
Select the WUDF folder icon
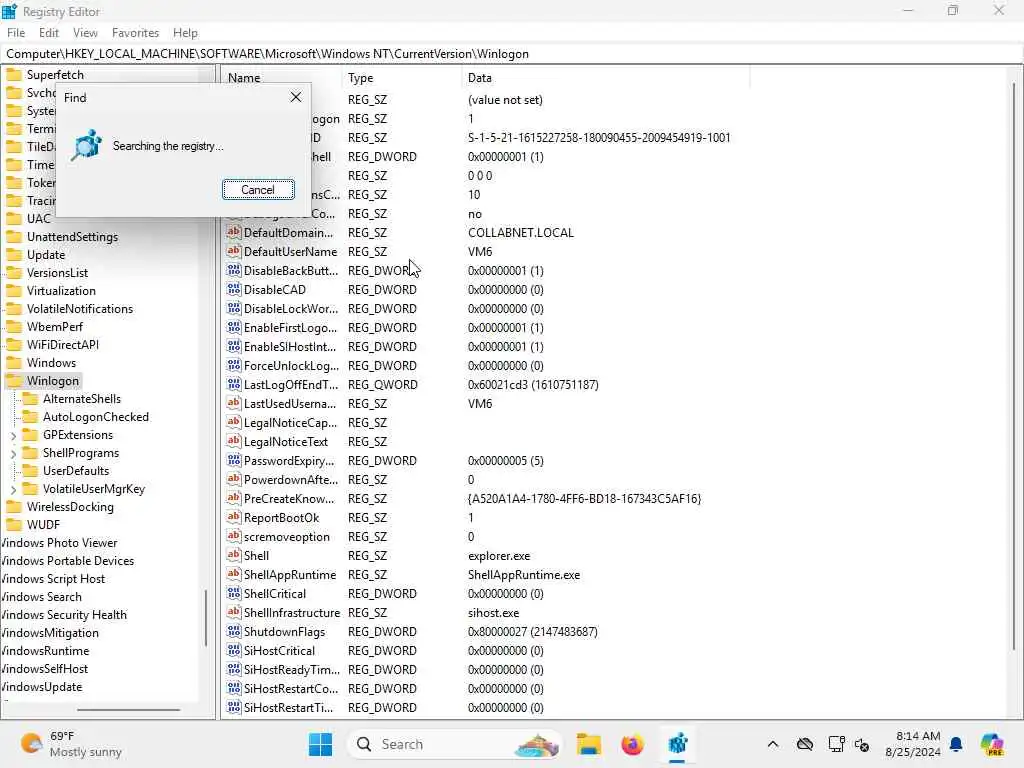(x=14, y=524)
